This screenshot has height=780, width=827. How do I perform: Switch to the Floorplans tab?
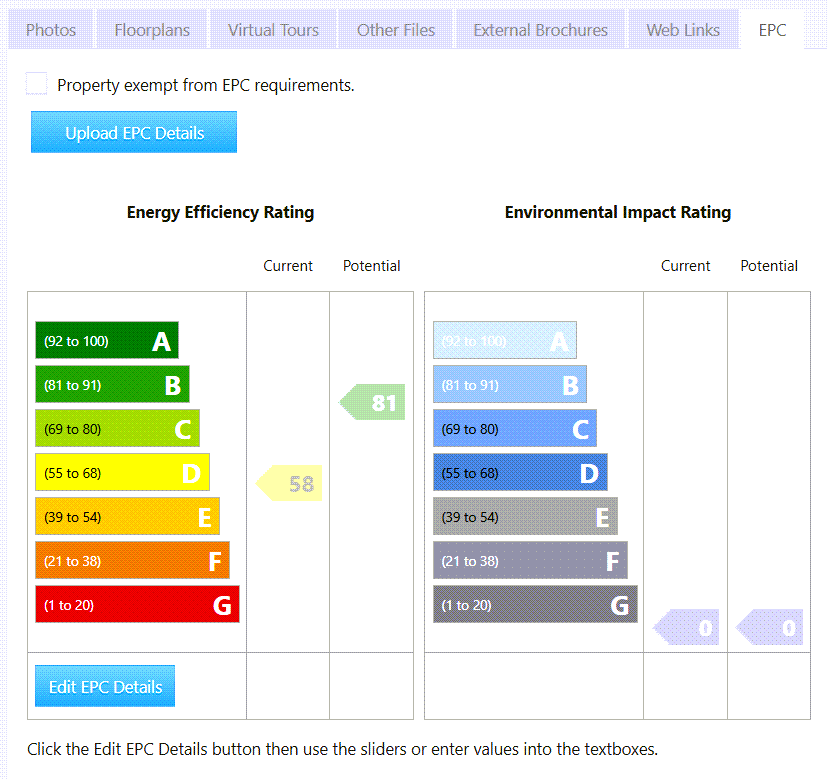pos(152,30)
